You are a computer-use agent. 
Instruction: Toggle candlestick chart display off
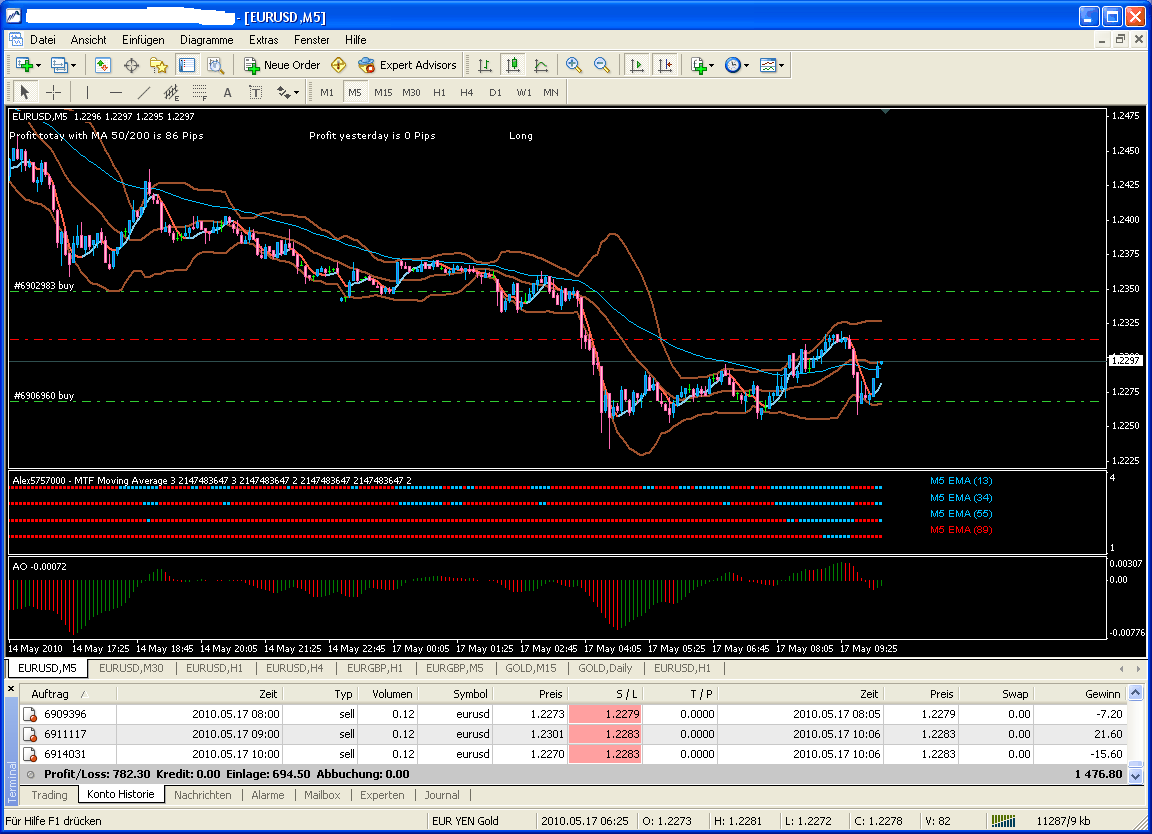[x=511, y=64]
